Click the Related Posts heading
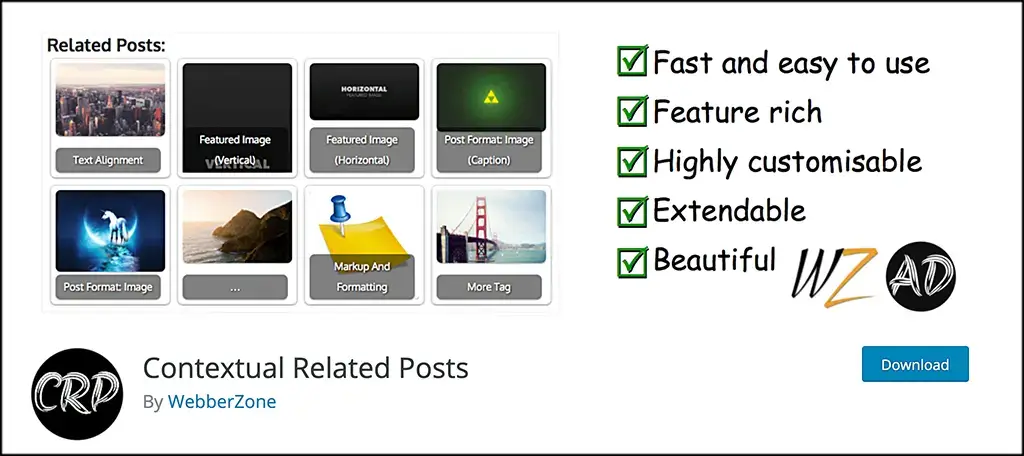 [x=106, y=45]
